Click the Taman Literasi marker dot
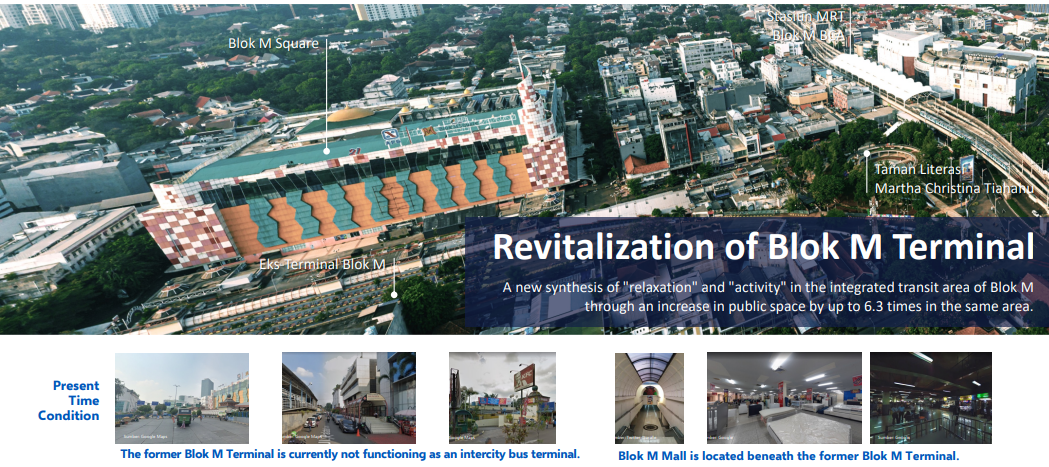 pos(866,153)
